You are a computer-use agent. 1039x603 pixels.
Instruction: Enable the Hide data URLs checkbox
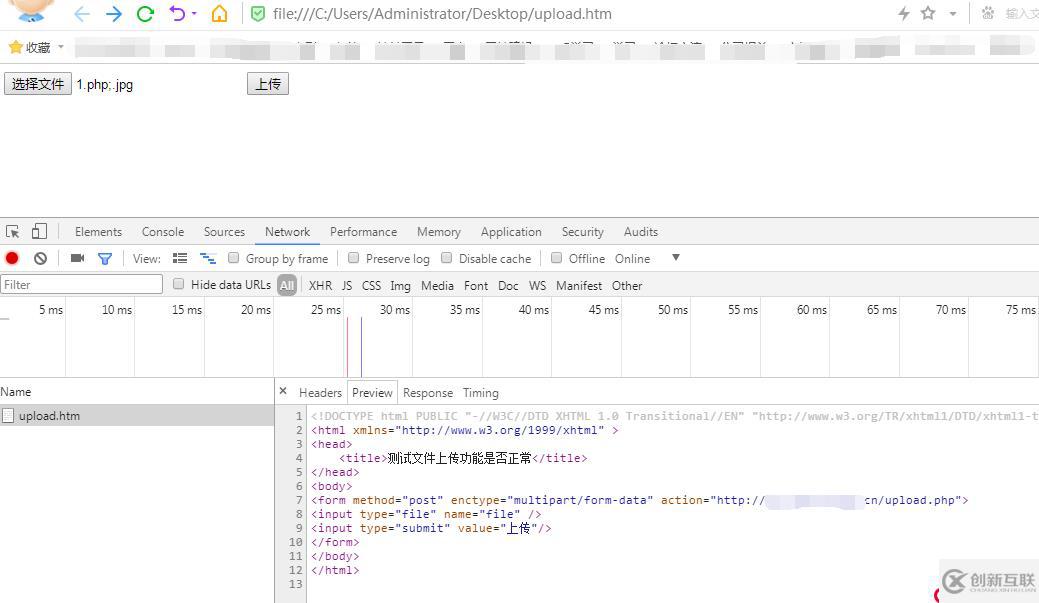[x=179, y=284]
